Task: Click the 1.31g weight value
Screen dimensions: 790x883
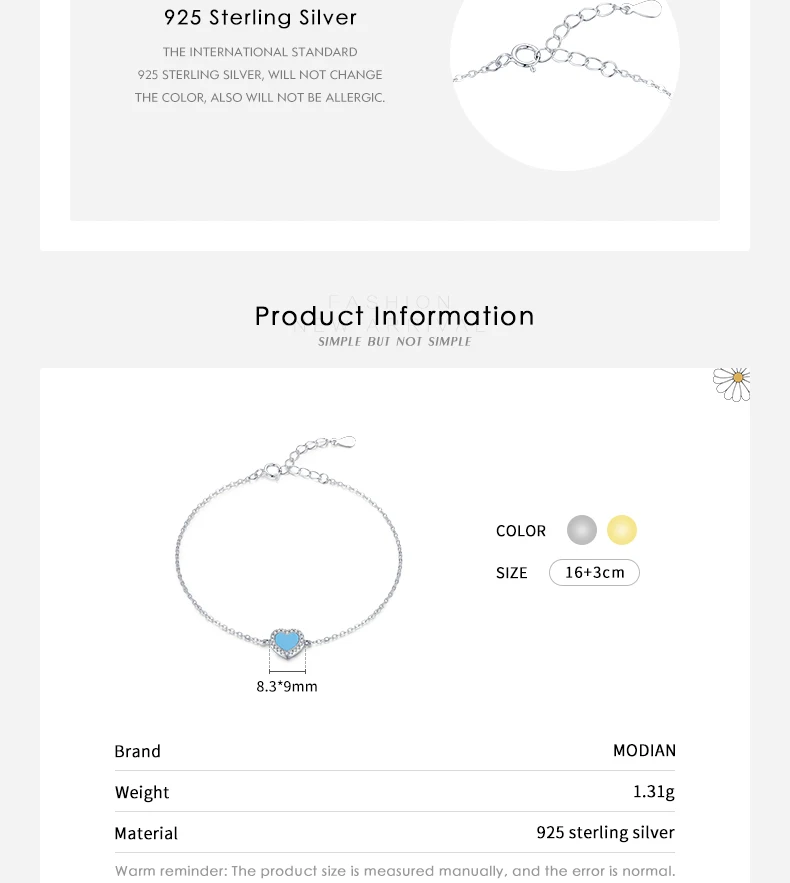Action: pos(654,792)
